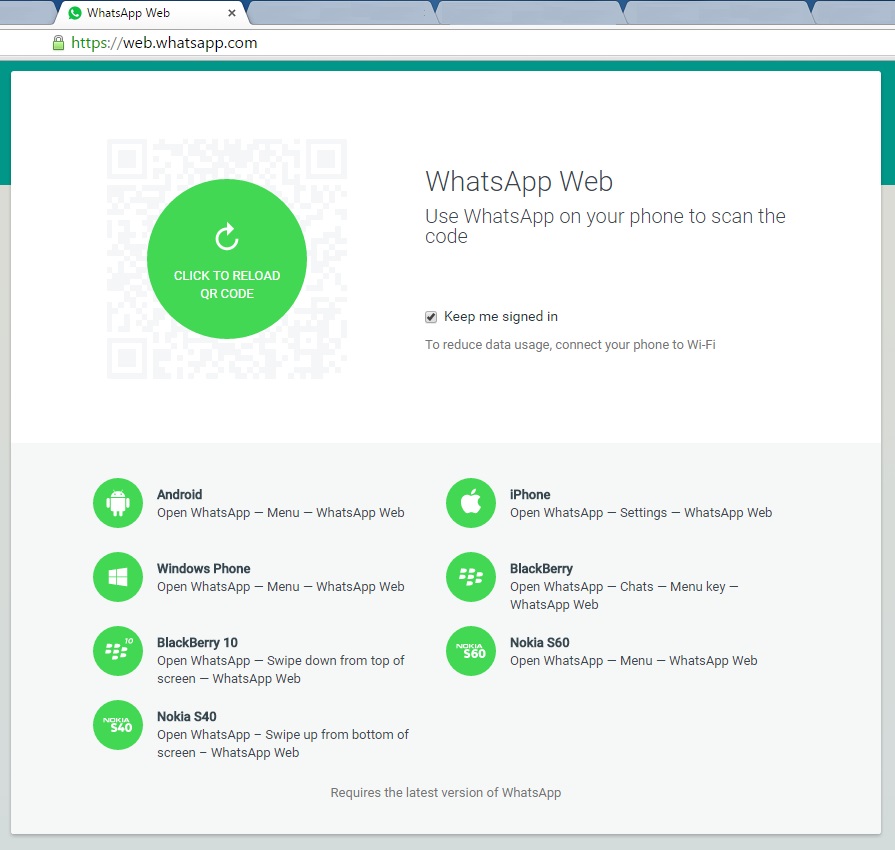Screen dimensions: 895x850
Task: Click the 'iPhone' heading text
Action: click(530, 494)
